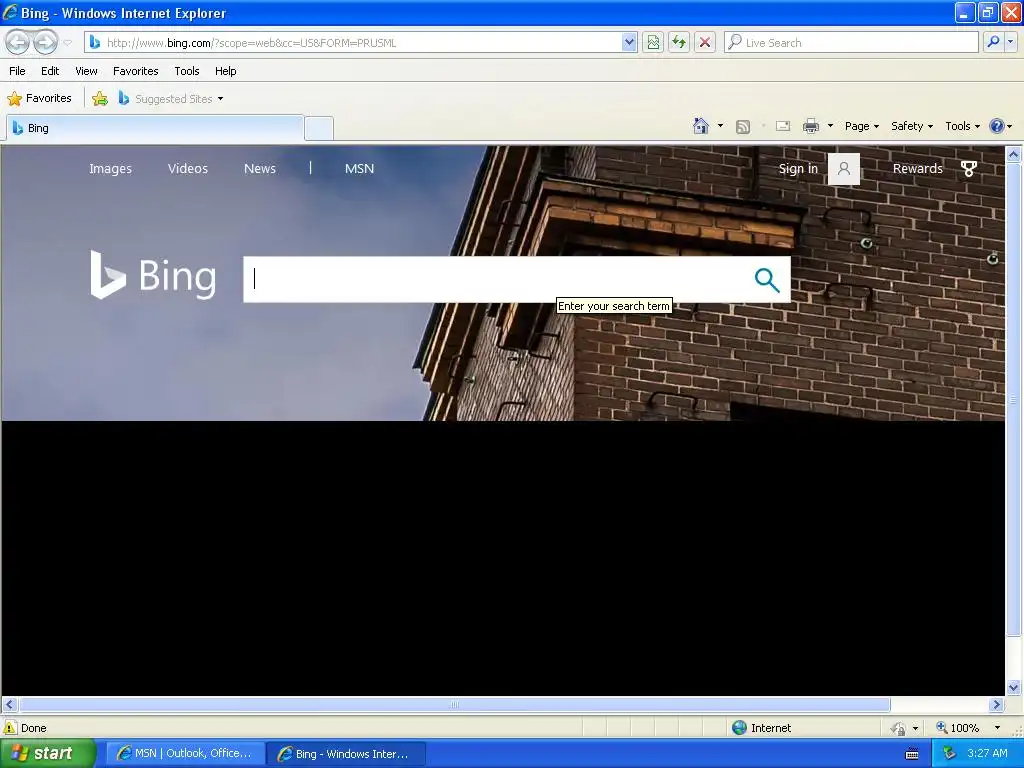Viewport: 1024px width, 768px height.
Task: Open the Tools command bar menu
Action: click(x=963, y=126)
